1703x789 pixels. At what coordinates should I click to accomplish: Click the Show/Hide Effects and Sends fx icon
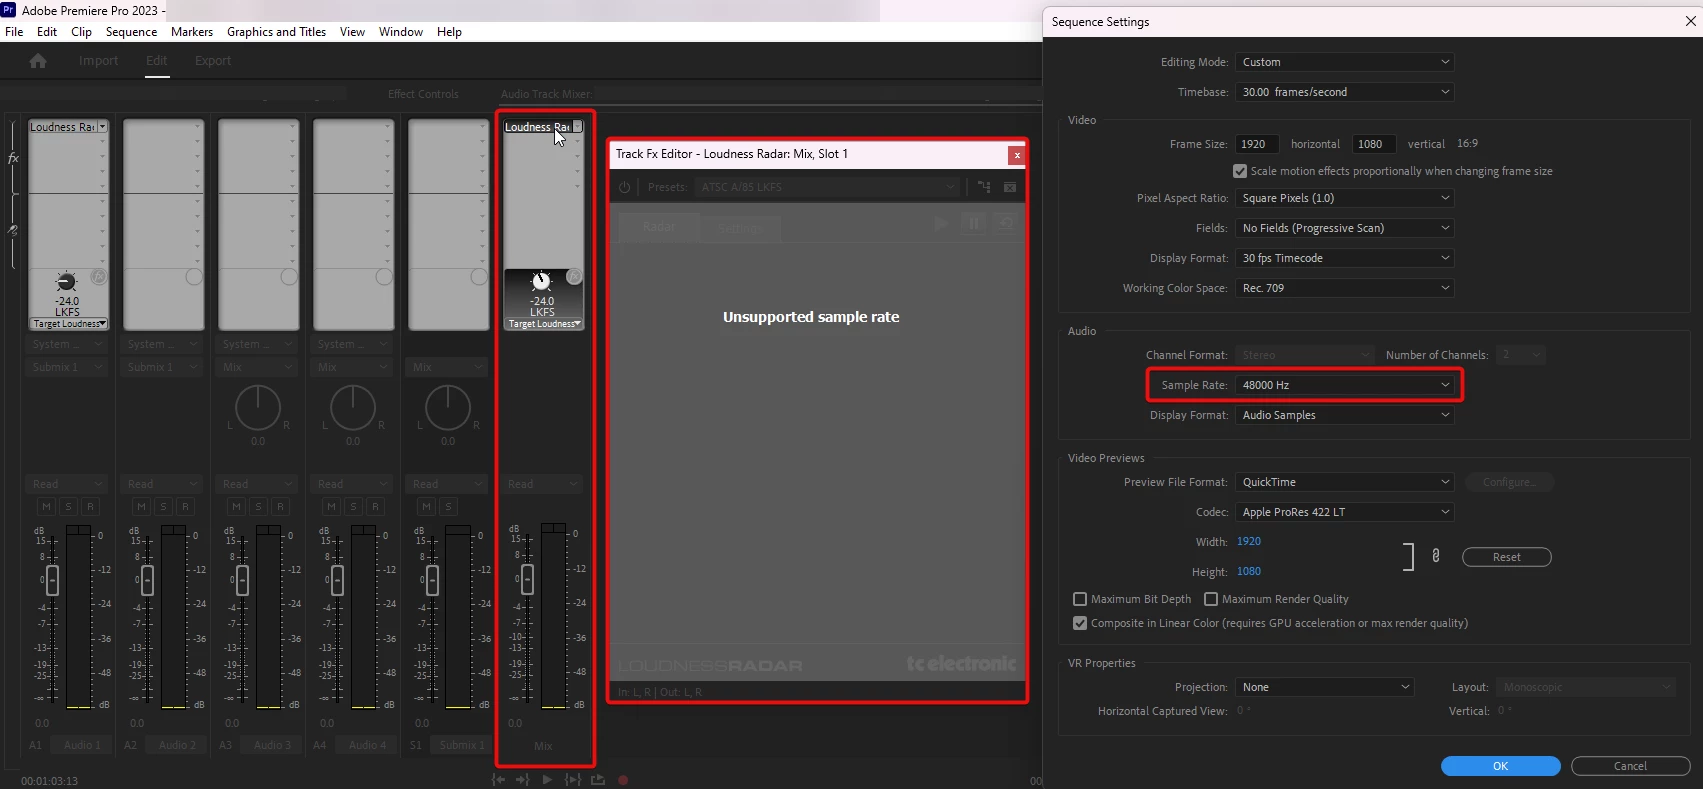(x=13, y=158)
